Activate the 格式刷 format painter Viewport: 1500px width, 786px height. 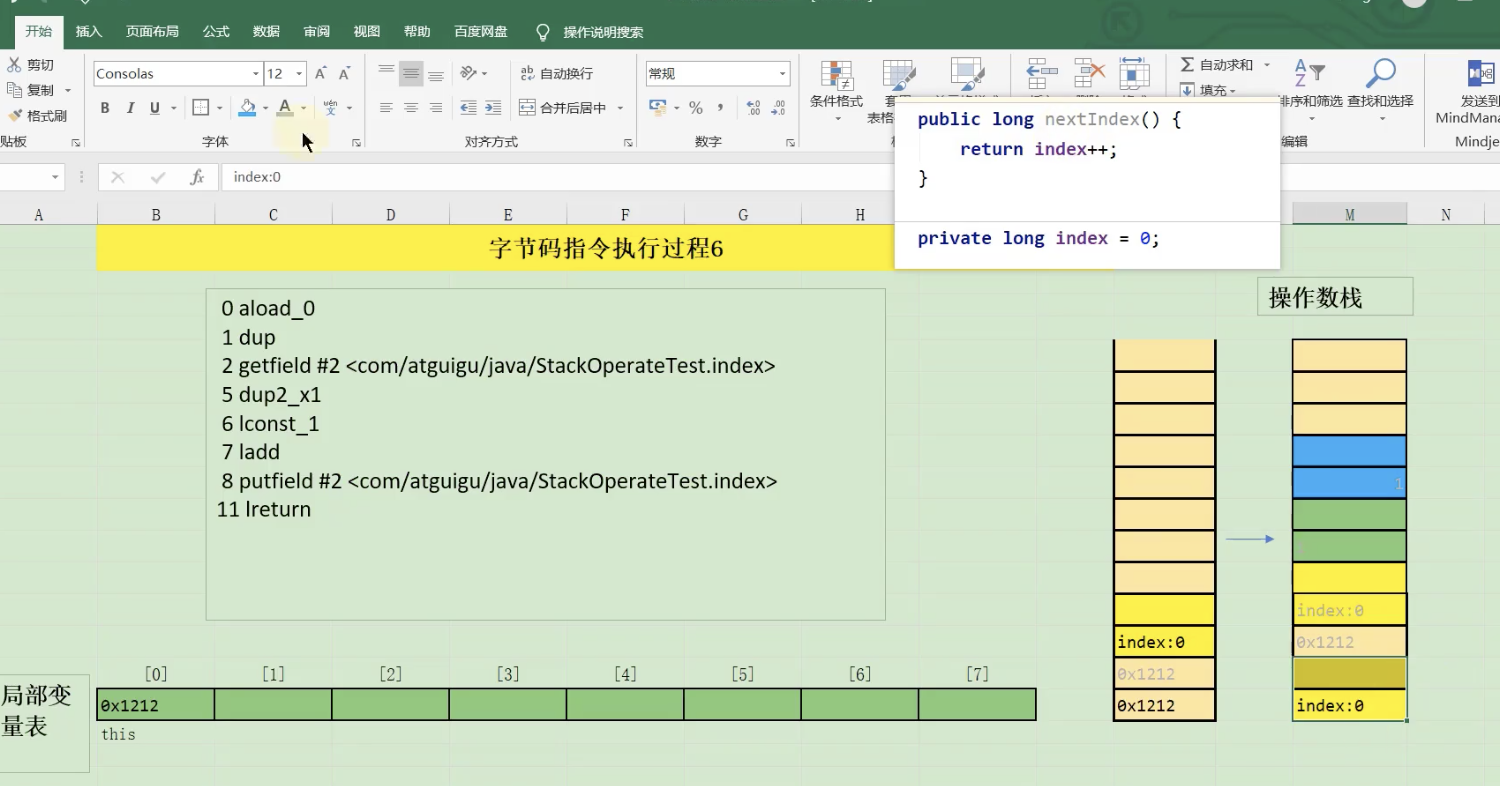[37, 116]
